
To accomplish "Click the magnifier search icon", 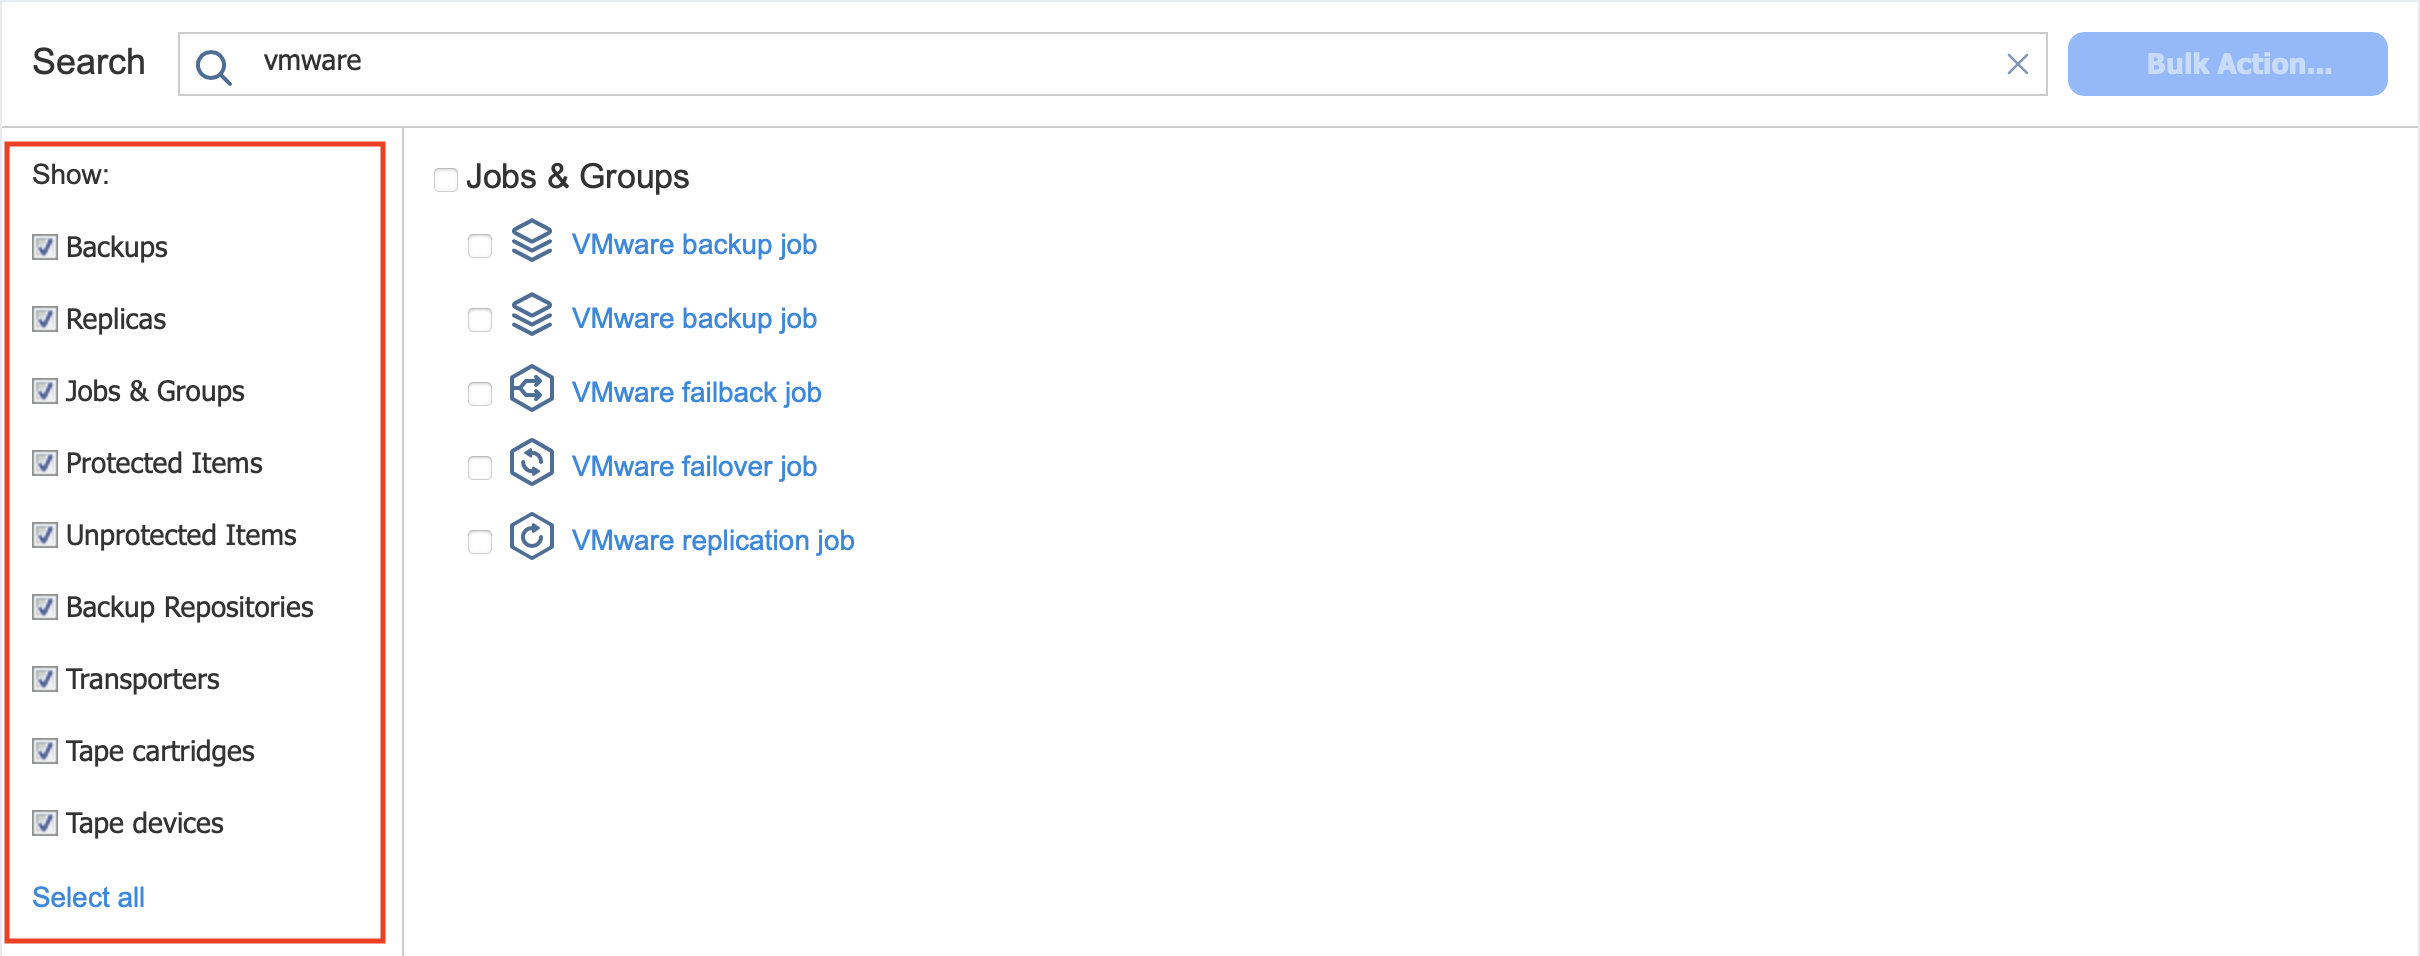I will (213, 67).
